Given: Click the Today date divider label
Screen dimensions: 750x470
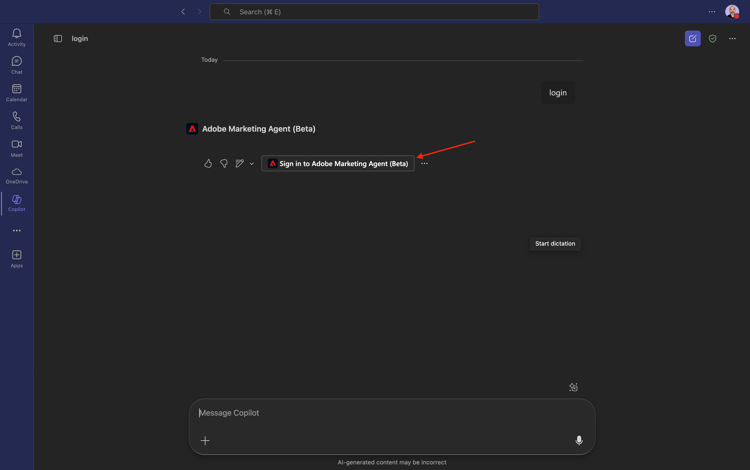Looking at the screenshot, I should coord(210,60).
